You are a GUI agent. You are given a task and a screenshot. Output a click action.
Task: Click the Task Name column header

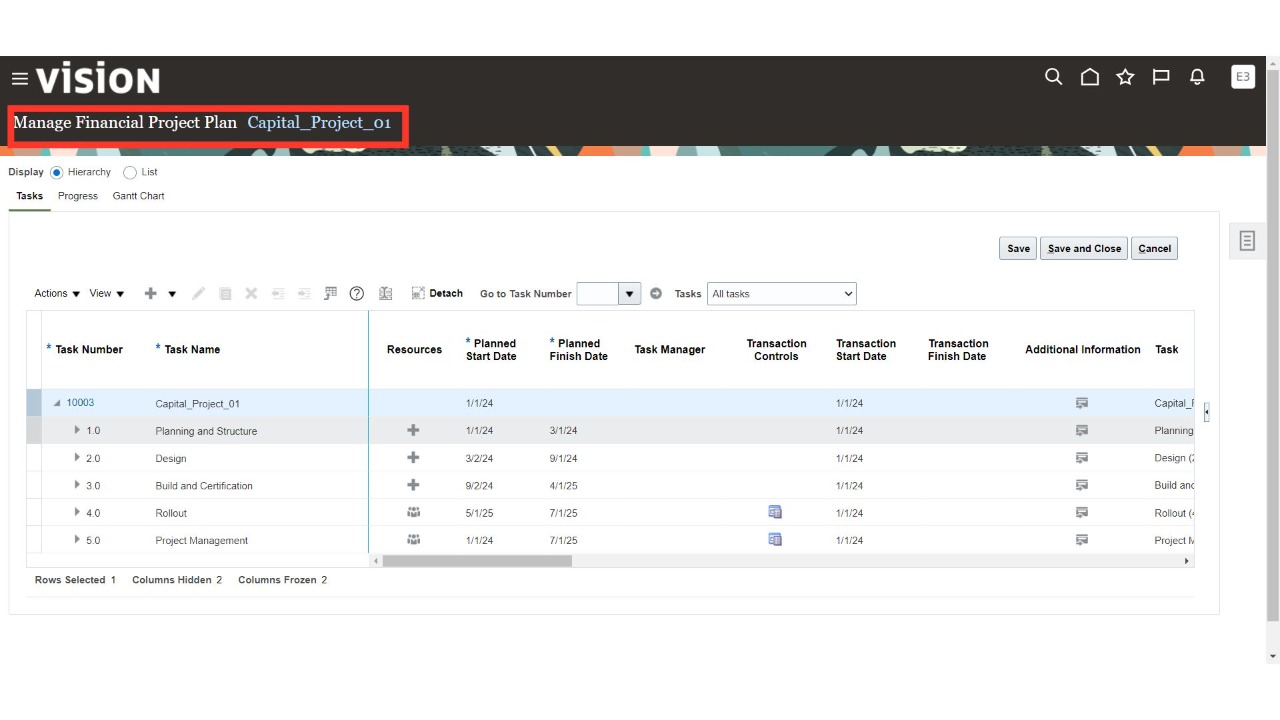(192, 350)
